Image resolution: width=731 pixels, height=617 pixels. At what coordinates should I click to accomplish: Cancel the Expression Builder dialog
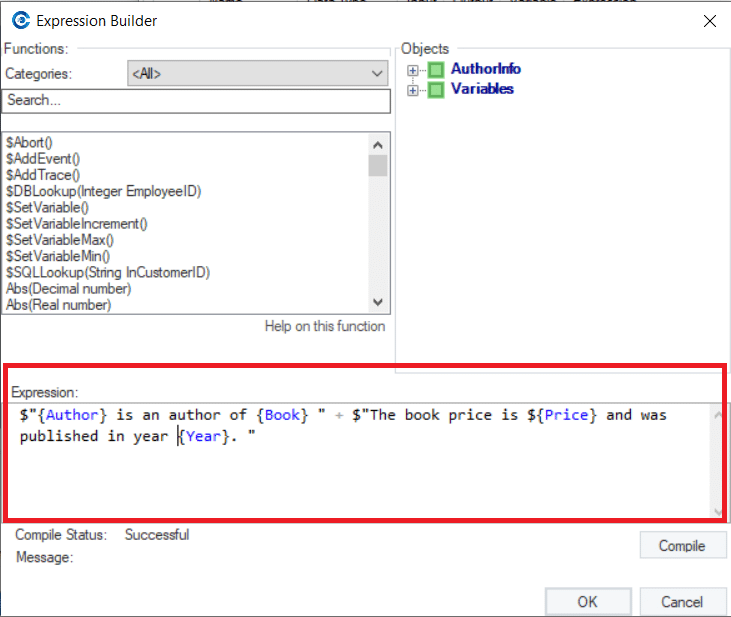coord(682,601)
